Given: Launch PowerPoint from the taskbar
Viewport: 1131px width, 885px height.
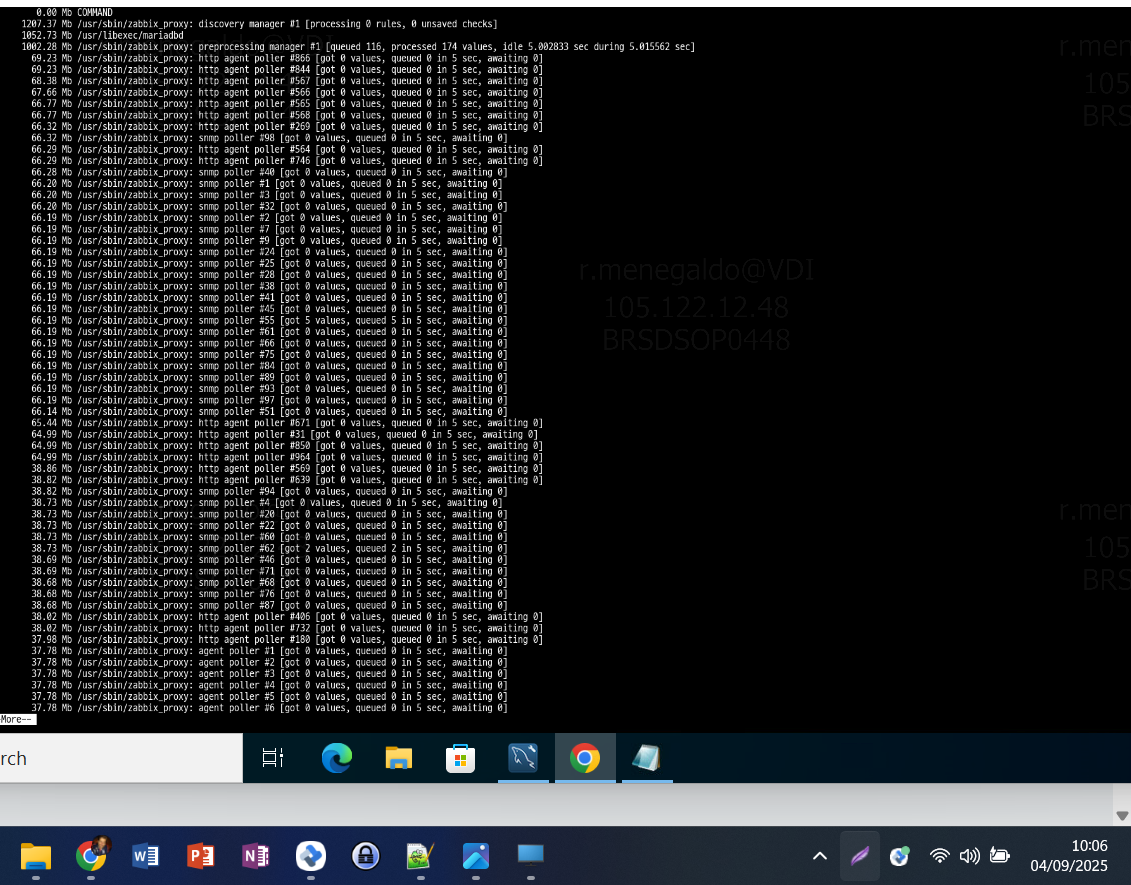Looking at the screenshot, I should click(x=201, y=856).
